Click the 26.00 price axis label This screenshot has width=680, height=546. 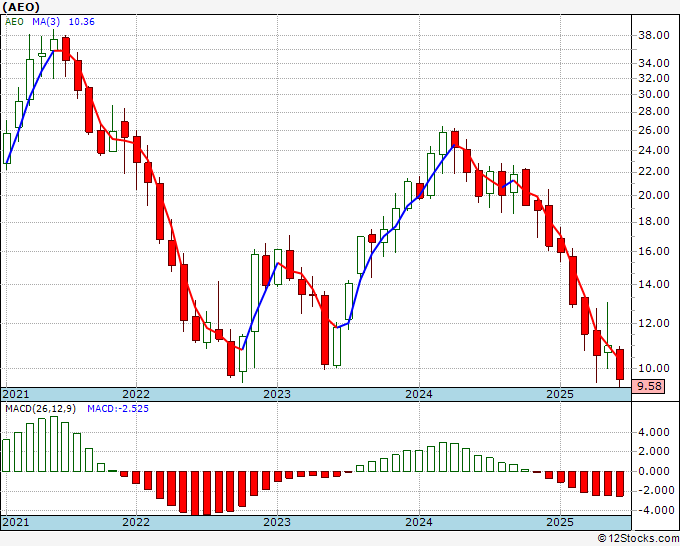pos(654,130)
